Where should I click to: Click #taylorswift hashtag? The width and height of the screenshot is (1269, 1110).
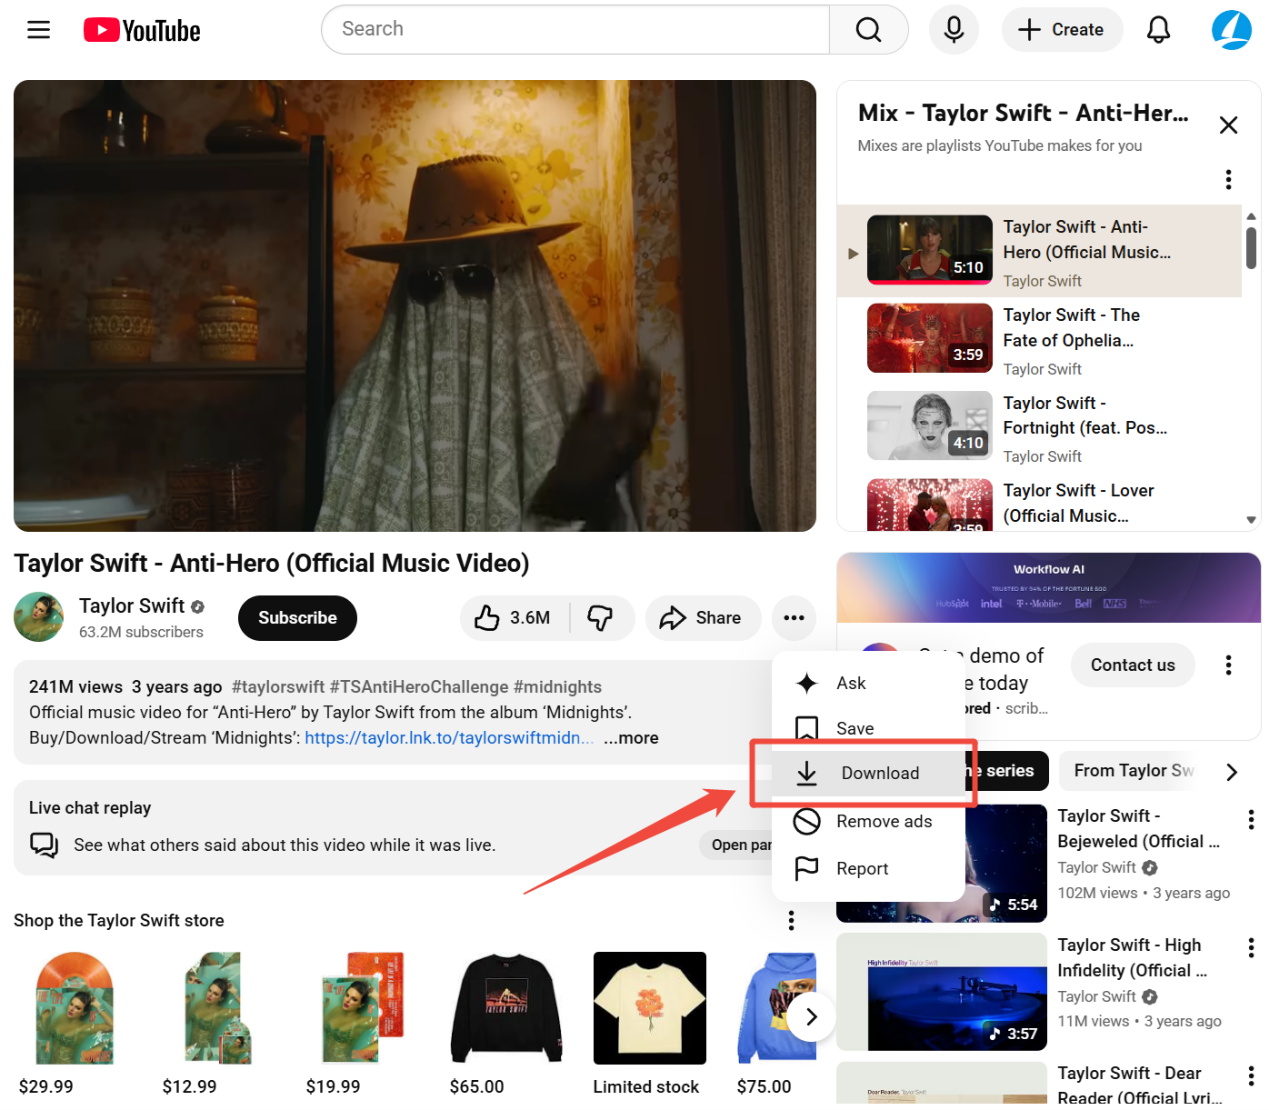point(278,687)
